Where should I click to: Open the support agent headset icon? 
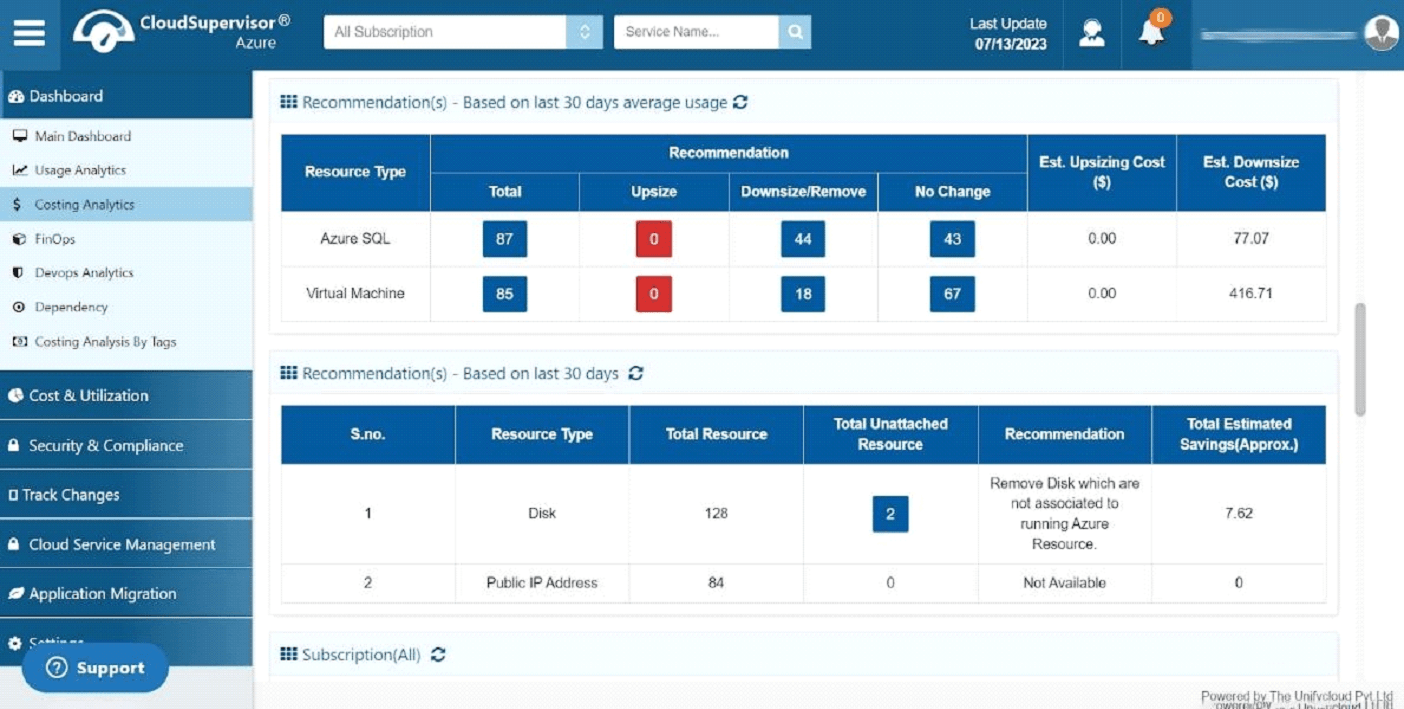point(1092,33)
